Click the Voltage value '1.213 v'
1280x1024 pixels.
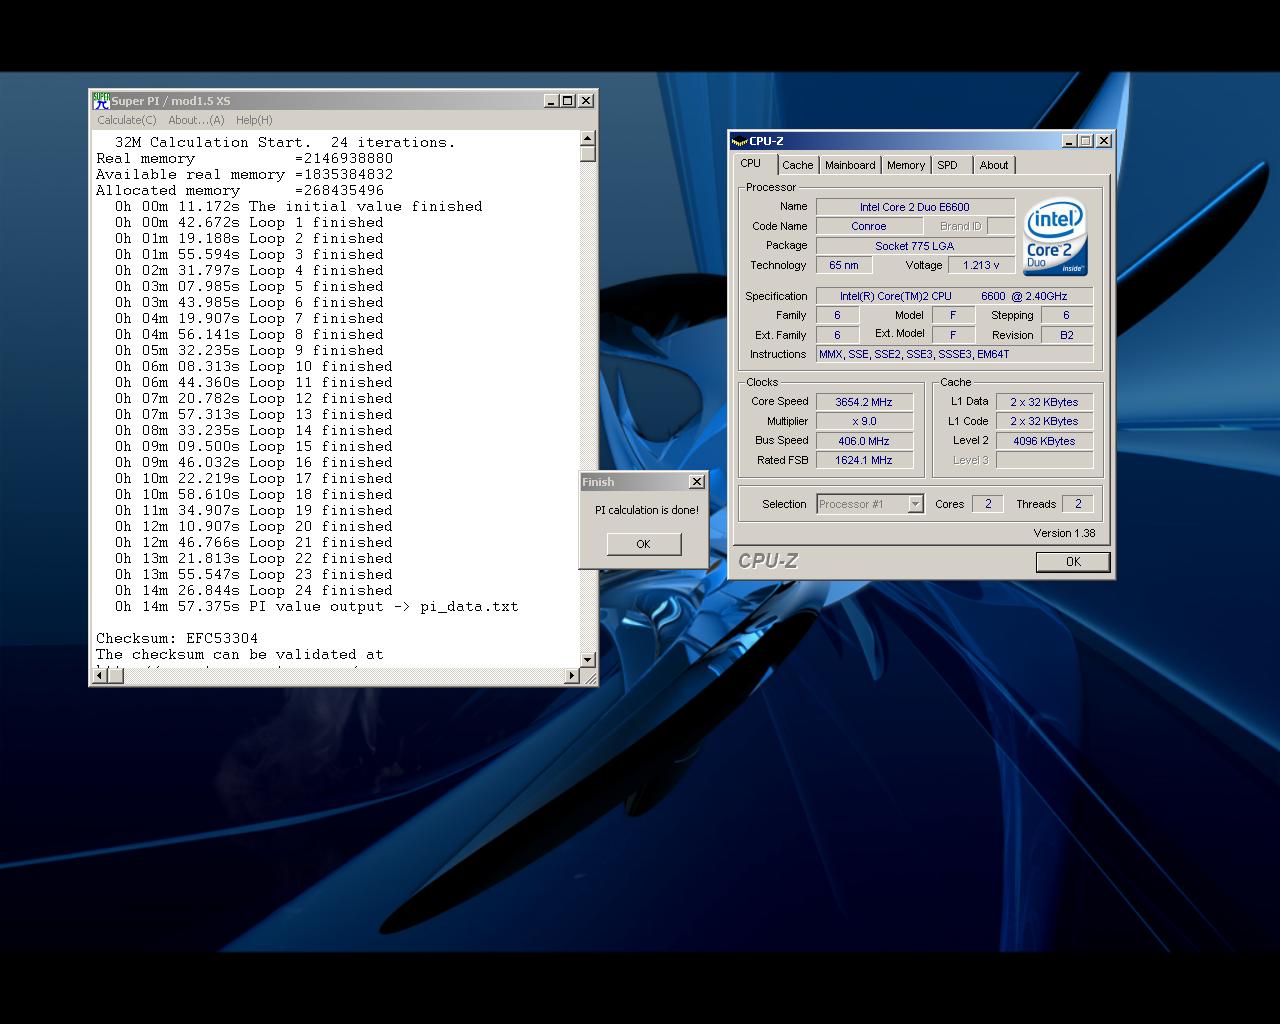982,266
